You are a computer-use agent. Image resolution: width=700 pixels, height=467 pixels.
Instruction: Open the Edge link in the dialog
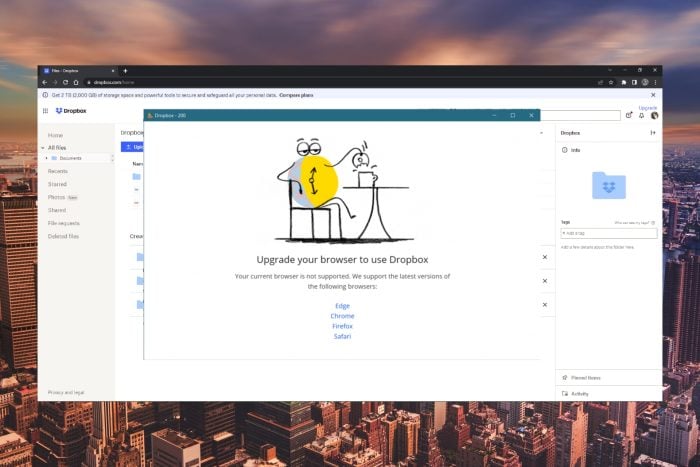[x=342, y=306]
